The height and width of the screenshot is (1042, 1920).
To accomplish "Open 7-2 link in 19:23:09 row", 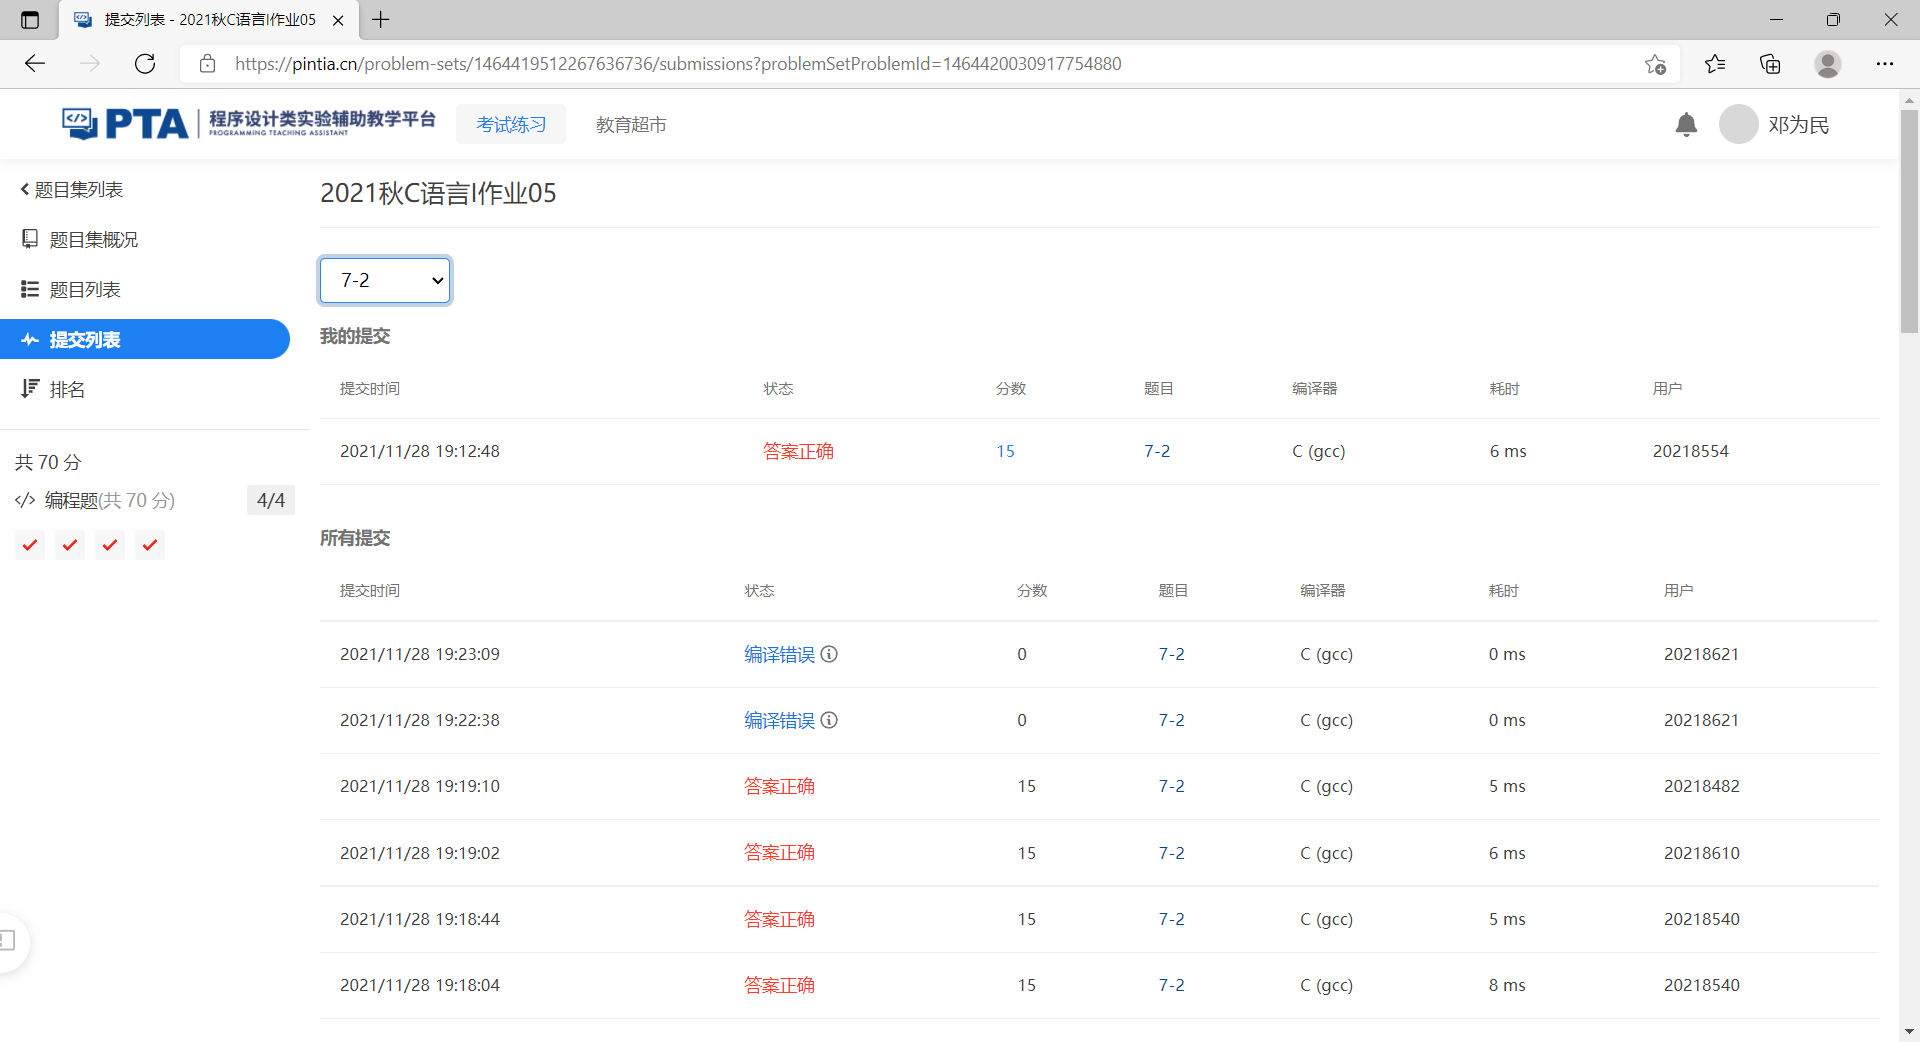I will 1171,654.
